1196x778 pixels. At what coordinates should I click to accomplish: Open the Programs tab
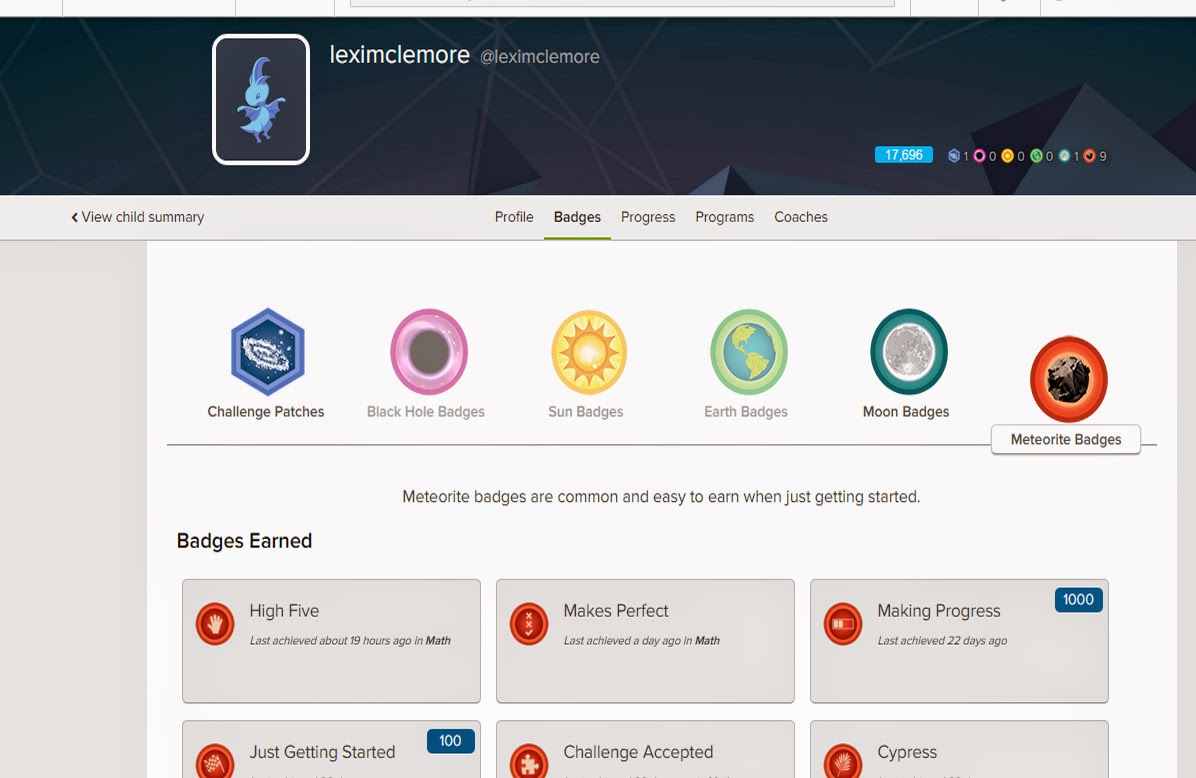(725, 217)
